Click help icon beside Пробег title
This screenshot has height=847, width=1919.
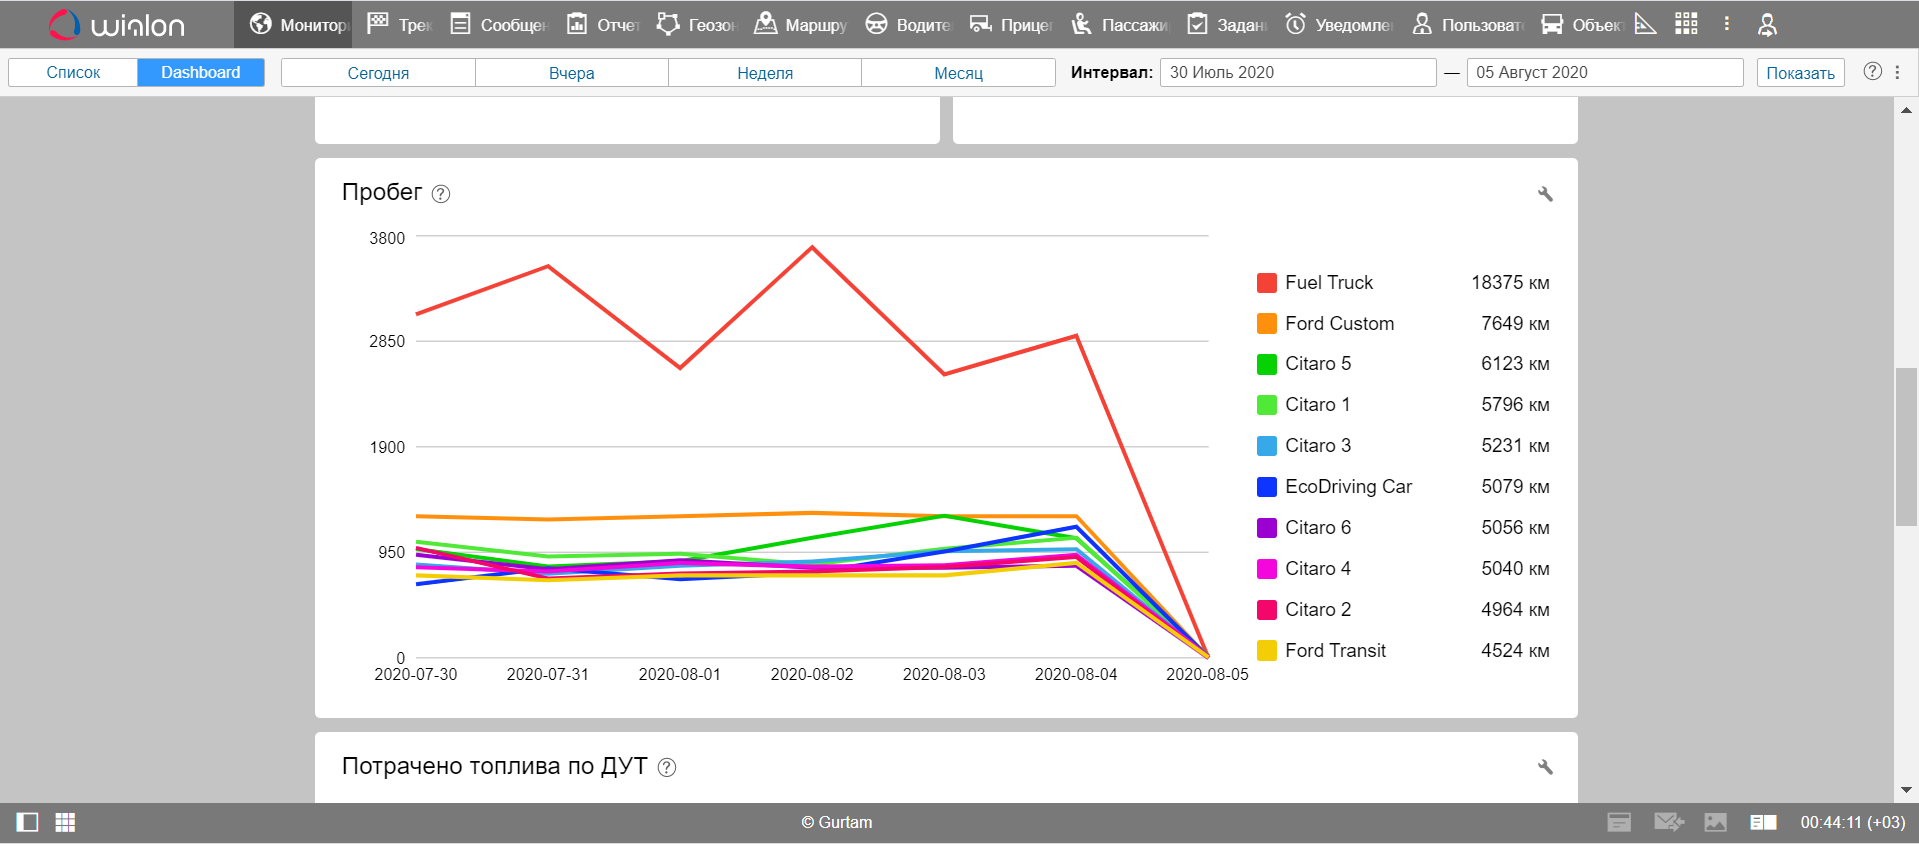coord(441,194)
